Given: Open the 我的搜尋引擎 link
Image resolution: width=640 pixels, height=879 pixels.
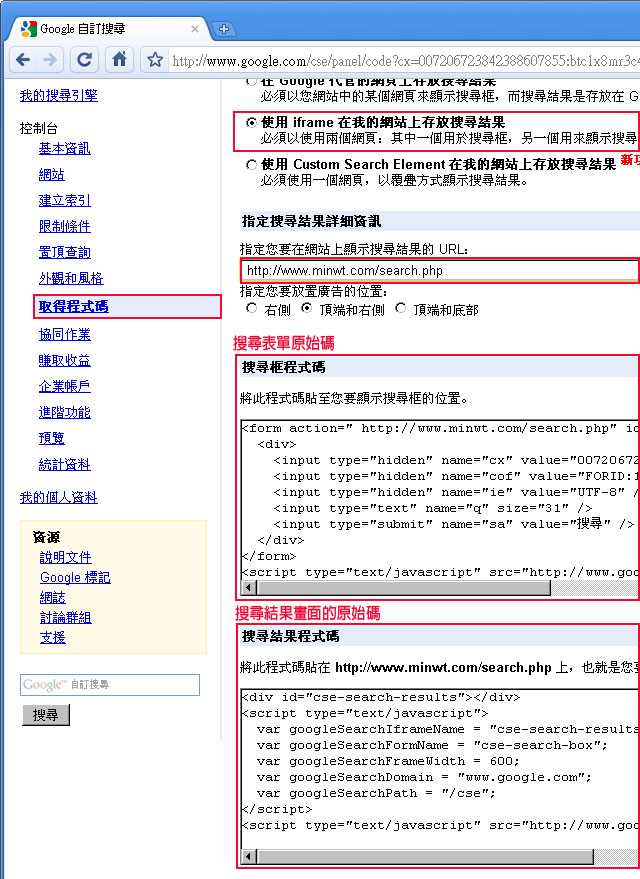Looking at the screenshot, I should 58,96.
